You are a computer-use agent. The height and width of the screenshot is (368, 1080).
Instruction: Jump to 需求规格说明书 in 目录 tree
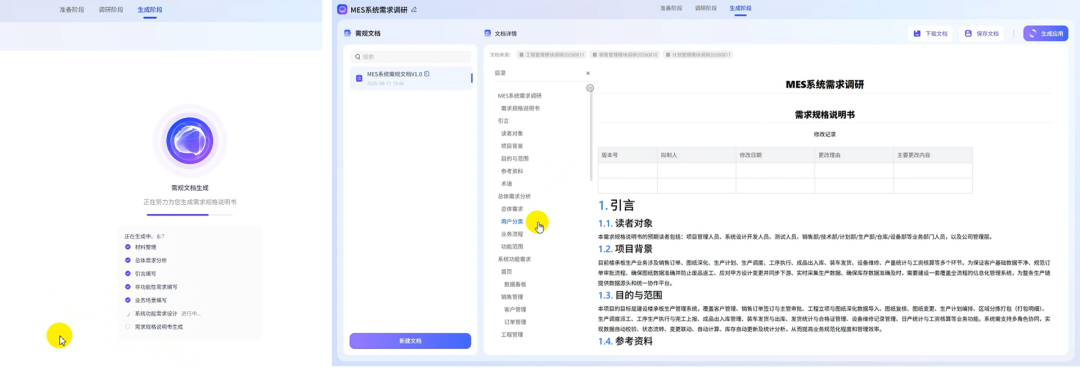pos(520,108)
